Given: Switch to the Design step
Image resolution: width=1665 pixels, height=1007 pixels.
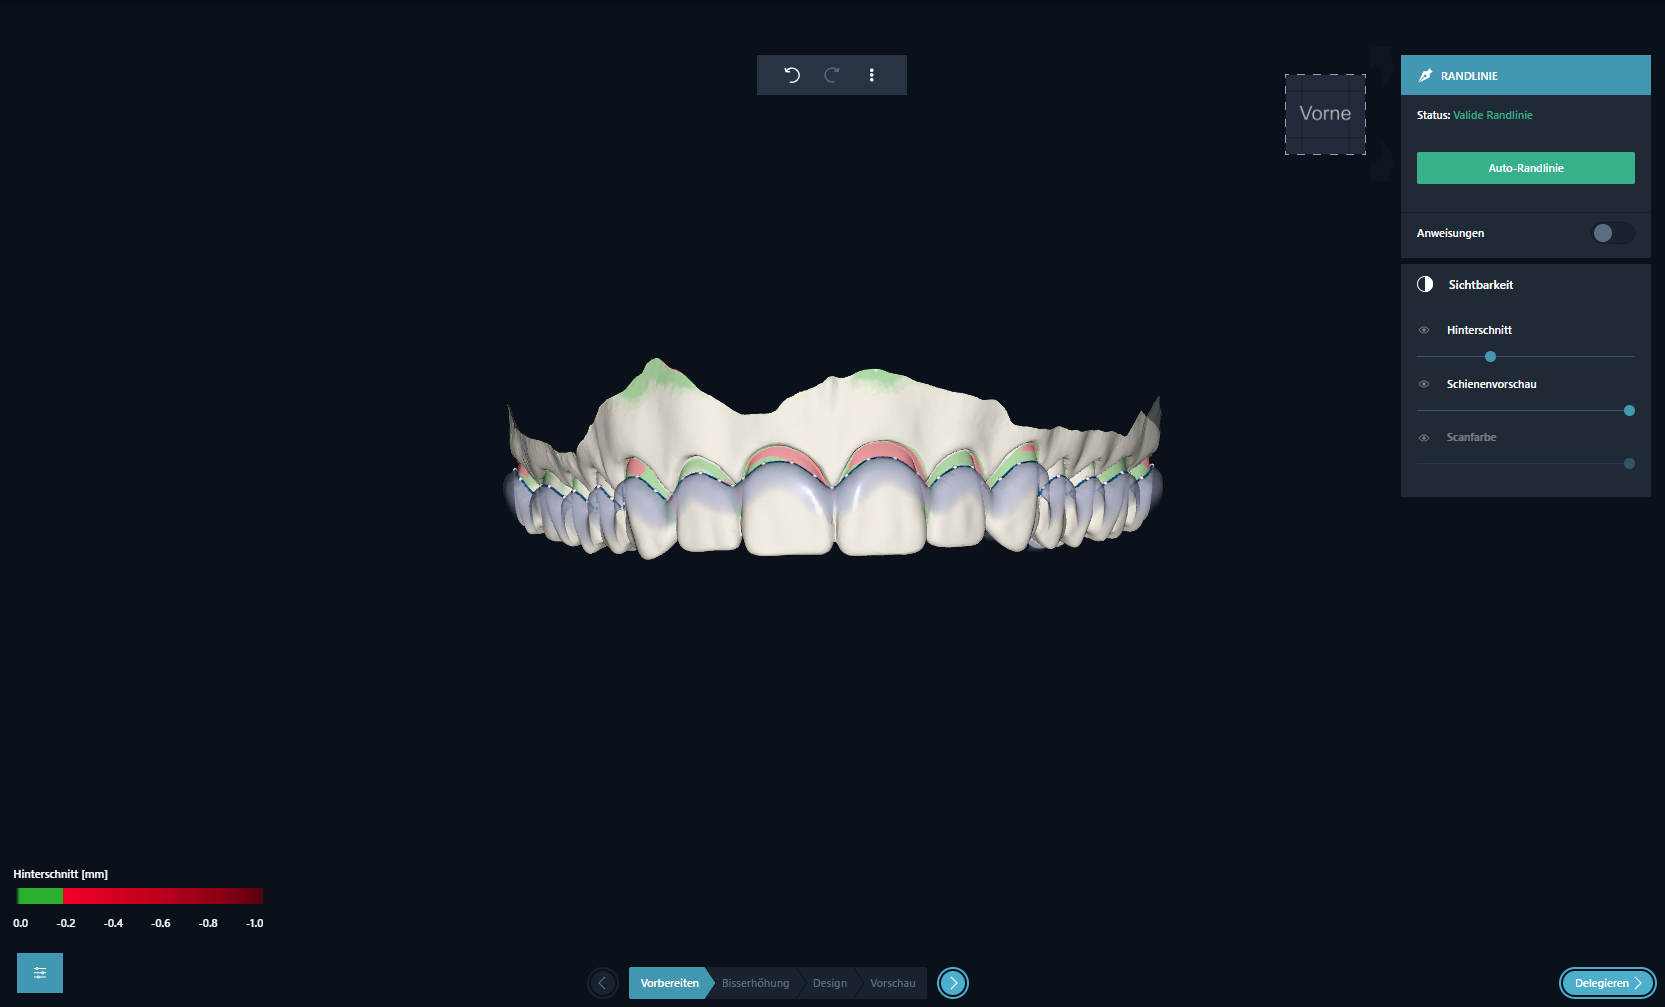Looking at the screenshot, I should [x=829, y=983].
